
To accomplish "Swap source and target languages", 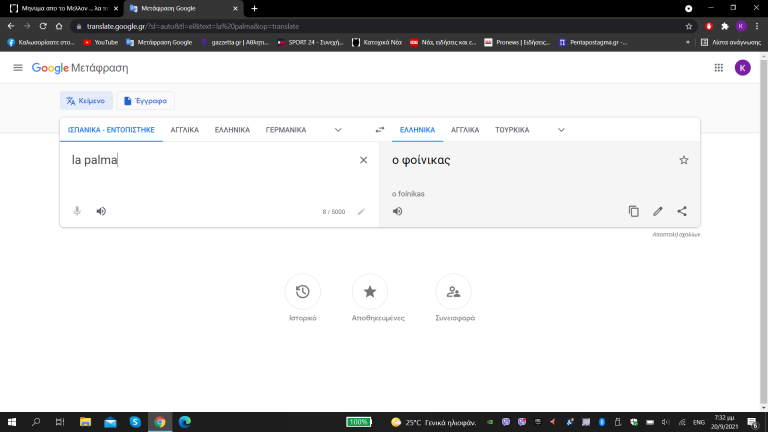I will [380, 130].
